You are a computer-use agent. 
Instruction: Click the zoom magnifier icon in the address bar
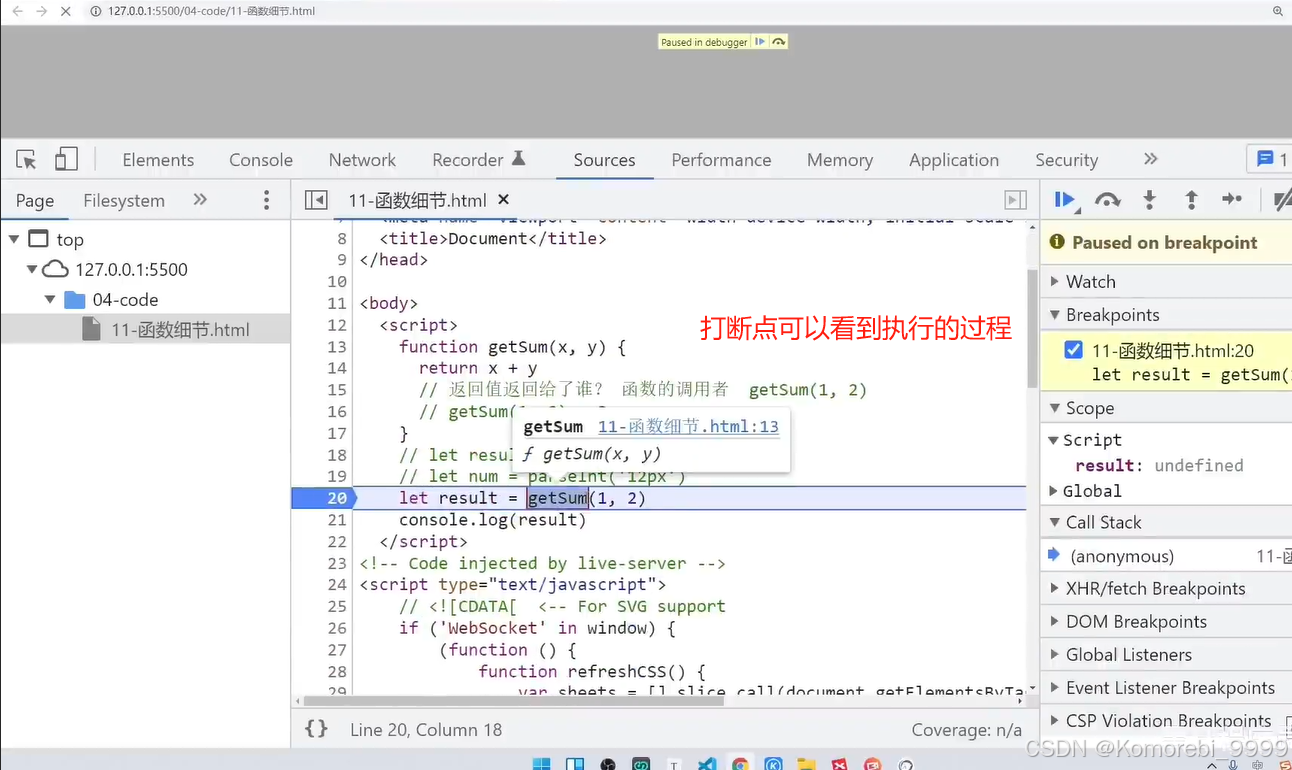(x=1278, y=11)
